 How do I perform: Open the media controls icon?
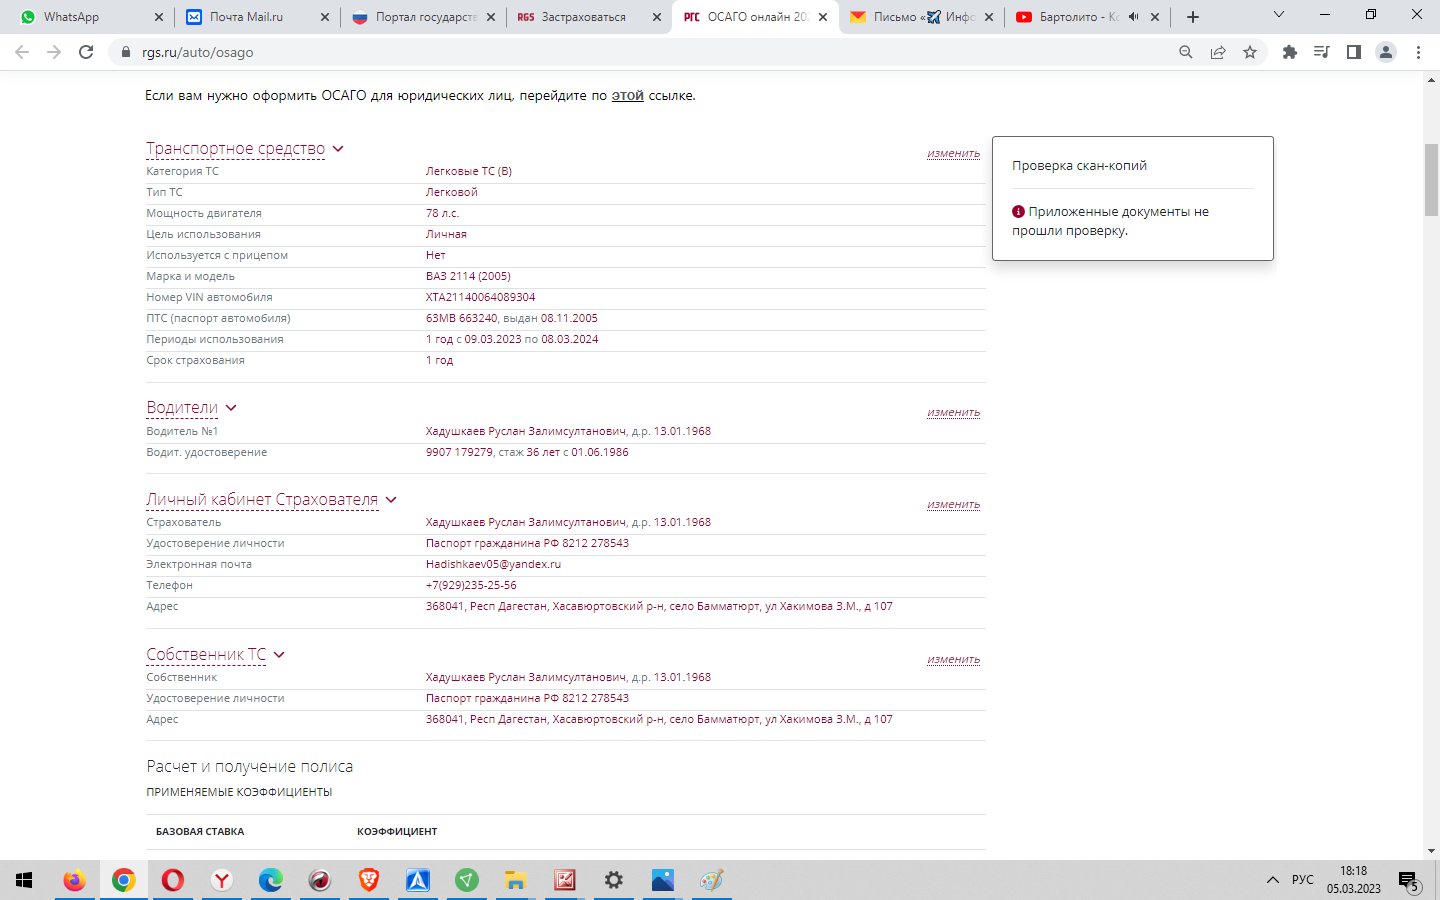coord(1322,52)
